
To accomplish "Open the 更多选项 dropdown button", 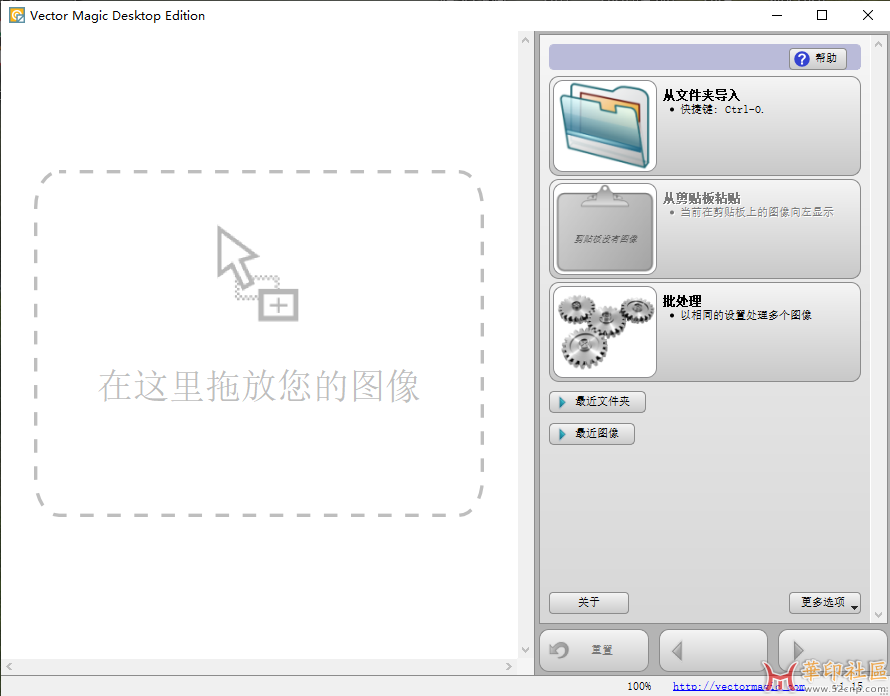I will [825, 603].
